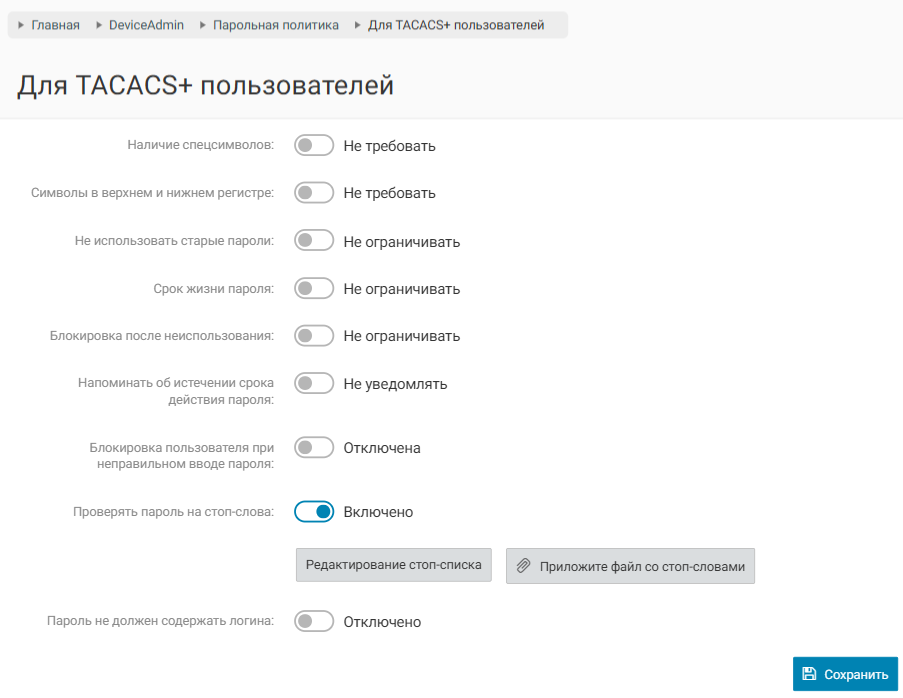The height and width of the screenshot is (698, 903).
Task: Toggle Символы в верхнем и нижнем регистре
Action: coord(313,193)
